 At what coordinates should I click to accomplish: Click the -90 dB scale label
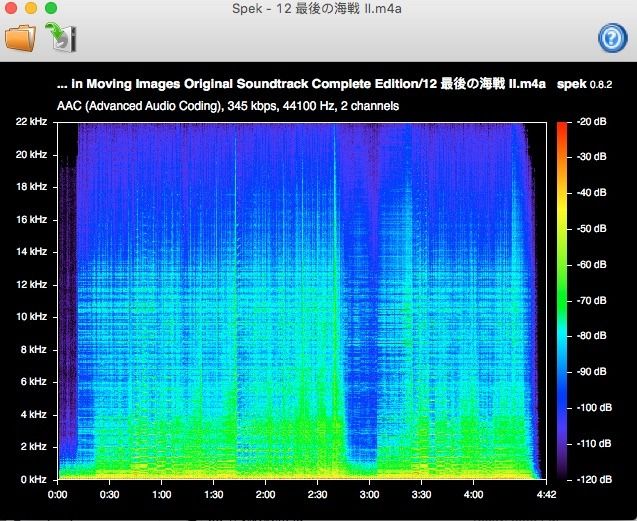coord(592,371)
